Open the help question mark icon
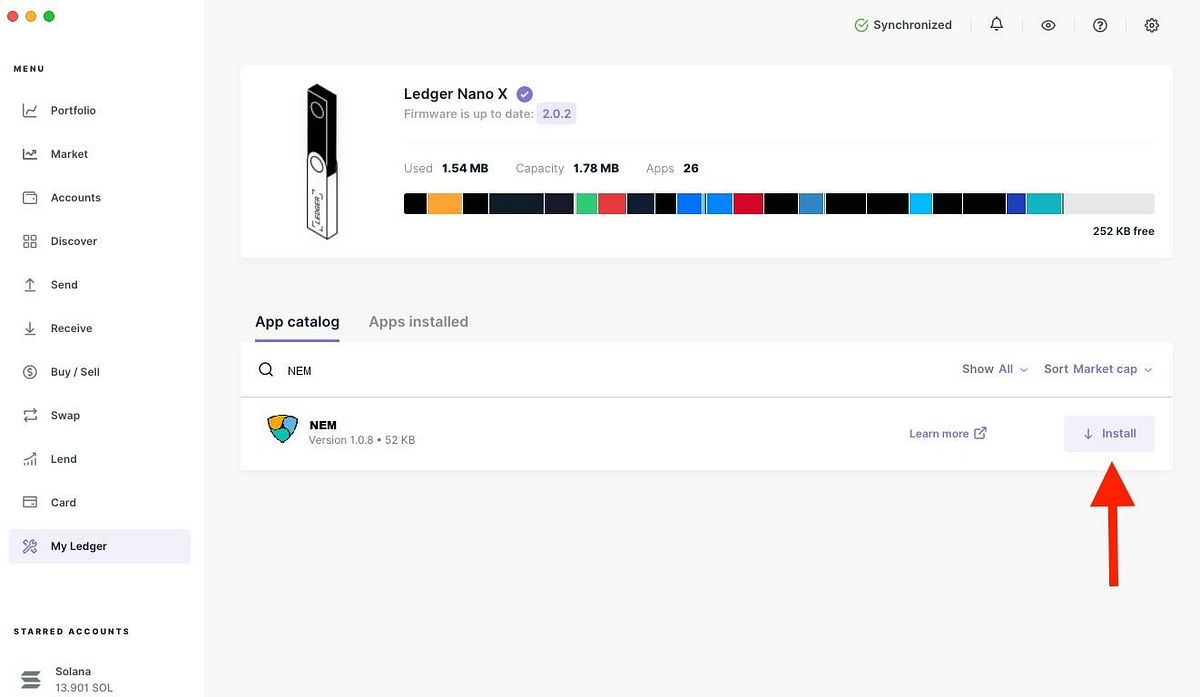The width and height of the screenshot is (1200, 697). click(x=1100, y=25)
